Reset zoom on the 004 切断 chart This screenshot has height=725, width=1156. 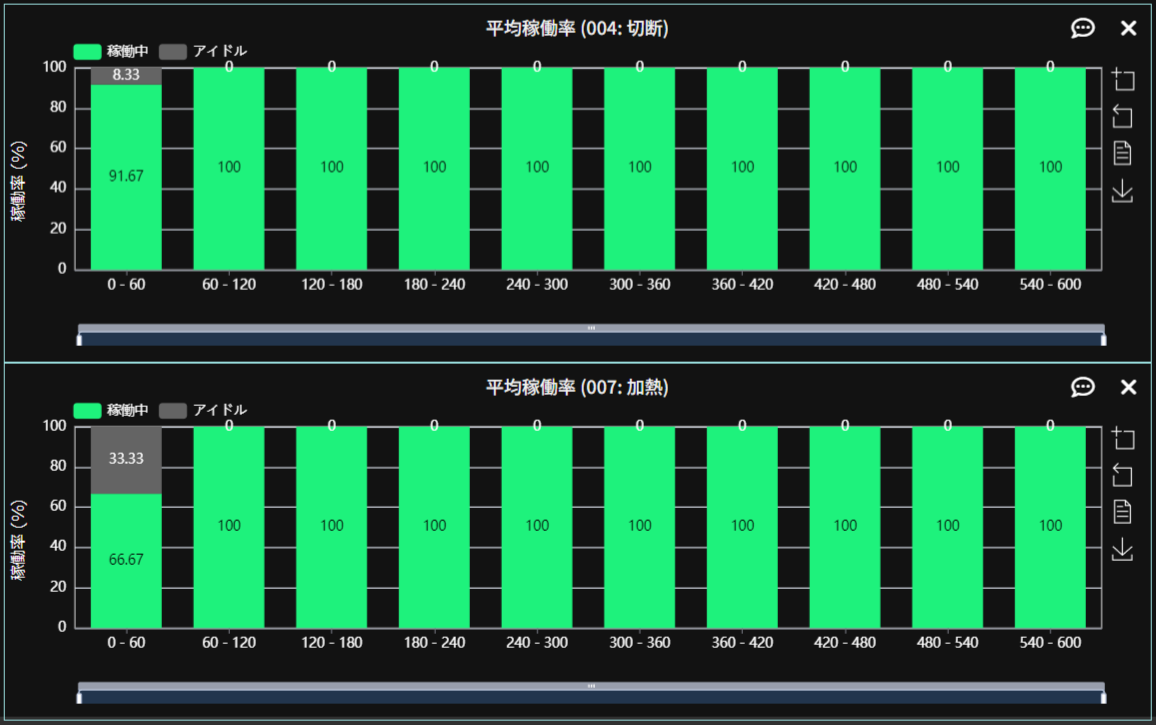pos(1123,116)
